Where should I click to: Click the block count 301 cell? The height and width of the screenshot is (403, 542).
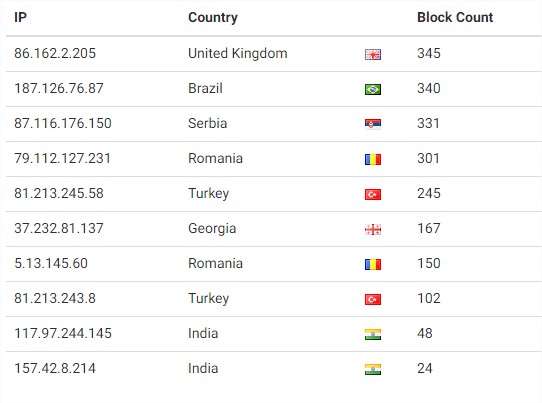point(428,158)
